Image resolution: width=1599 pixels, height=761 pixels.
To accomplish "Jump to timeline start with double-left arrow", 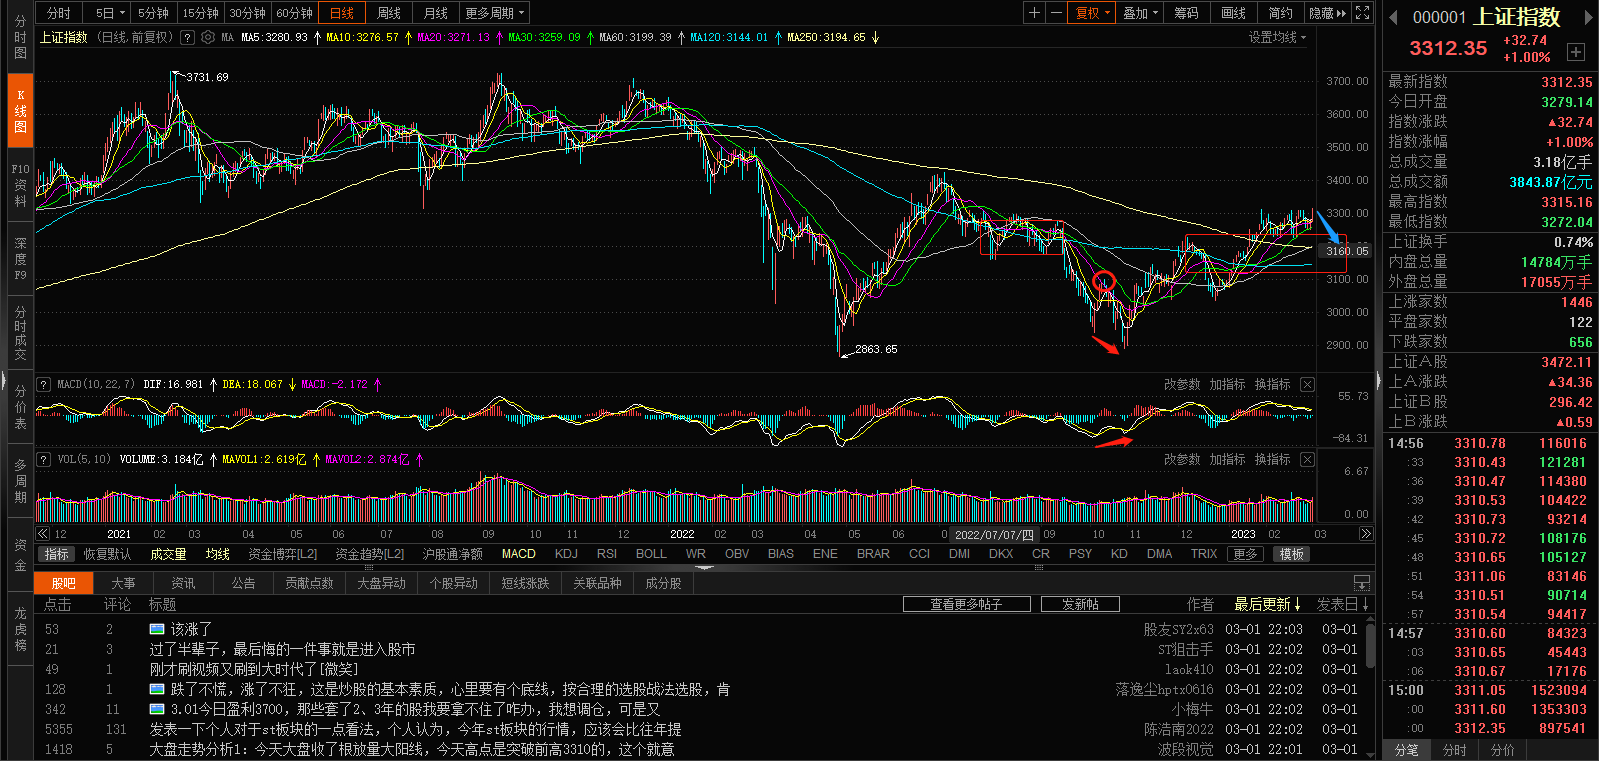I will tap(43, 534).
